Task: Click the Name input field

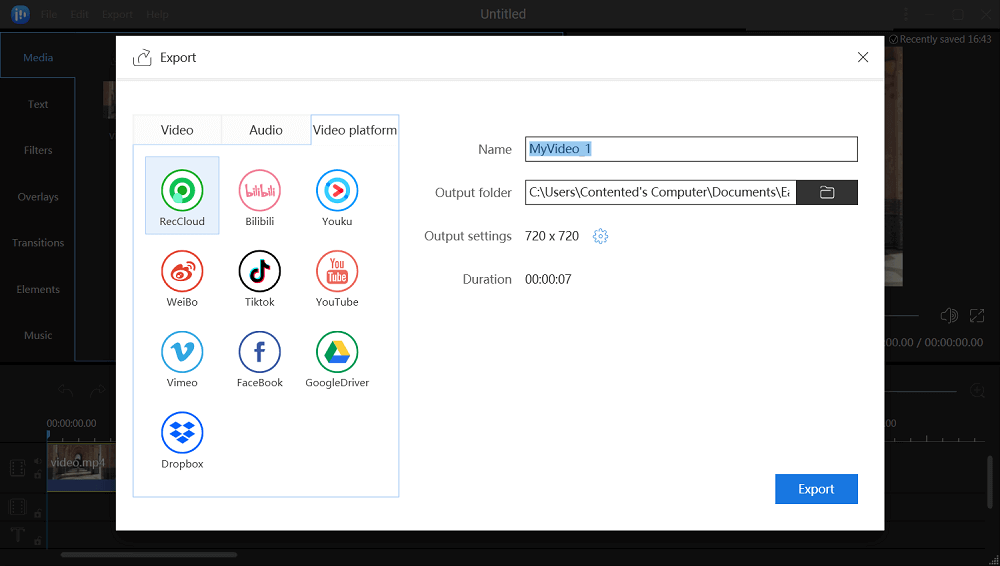Action: [691, 149]
